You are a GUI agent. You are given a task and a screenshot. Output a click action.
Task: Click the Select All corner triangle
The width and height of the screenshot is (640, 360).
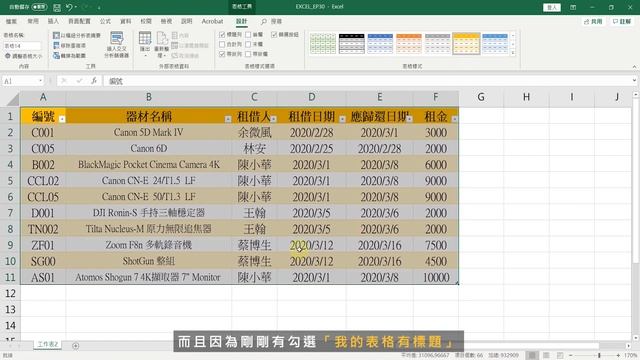tap(12, 98)
